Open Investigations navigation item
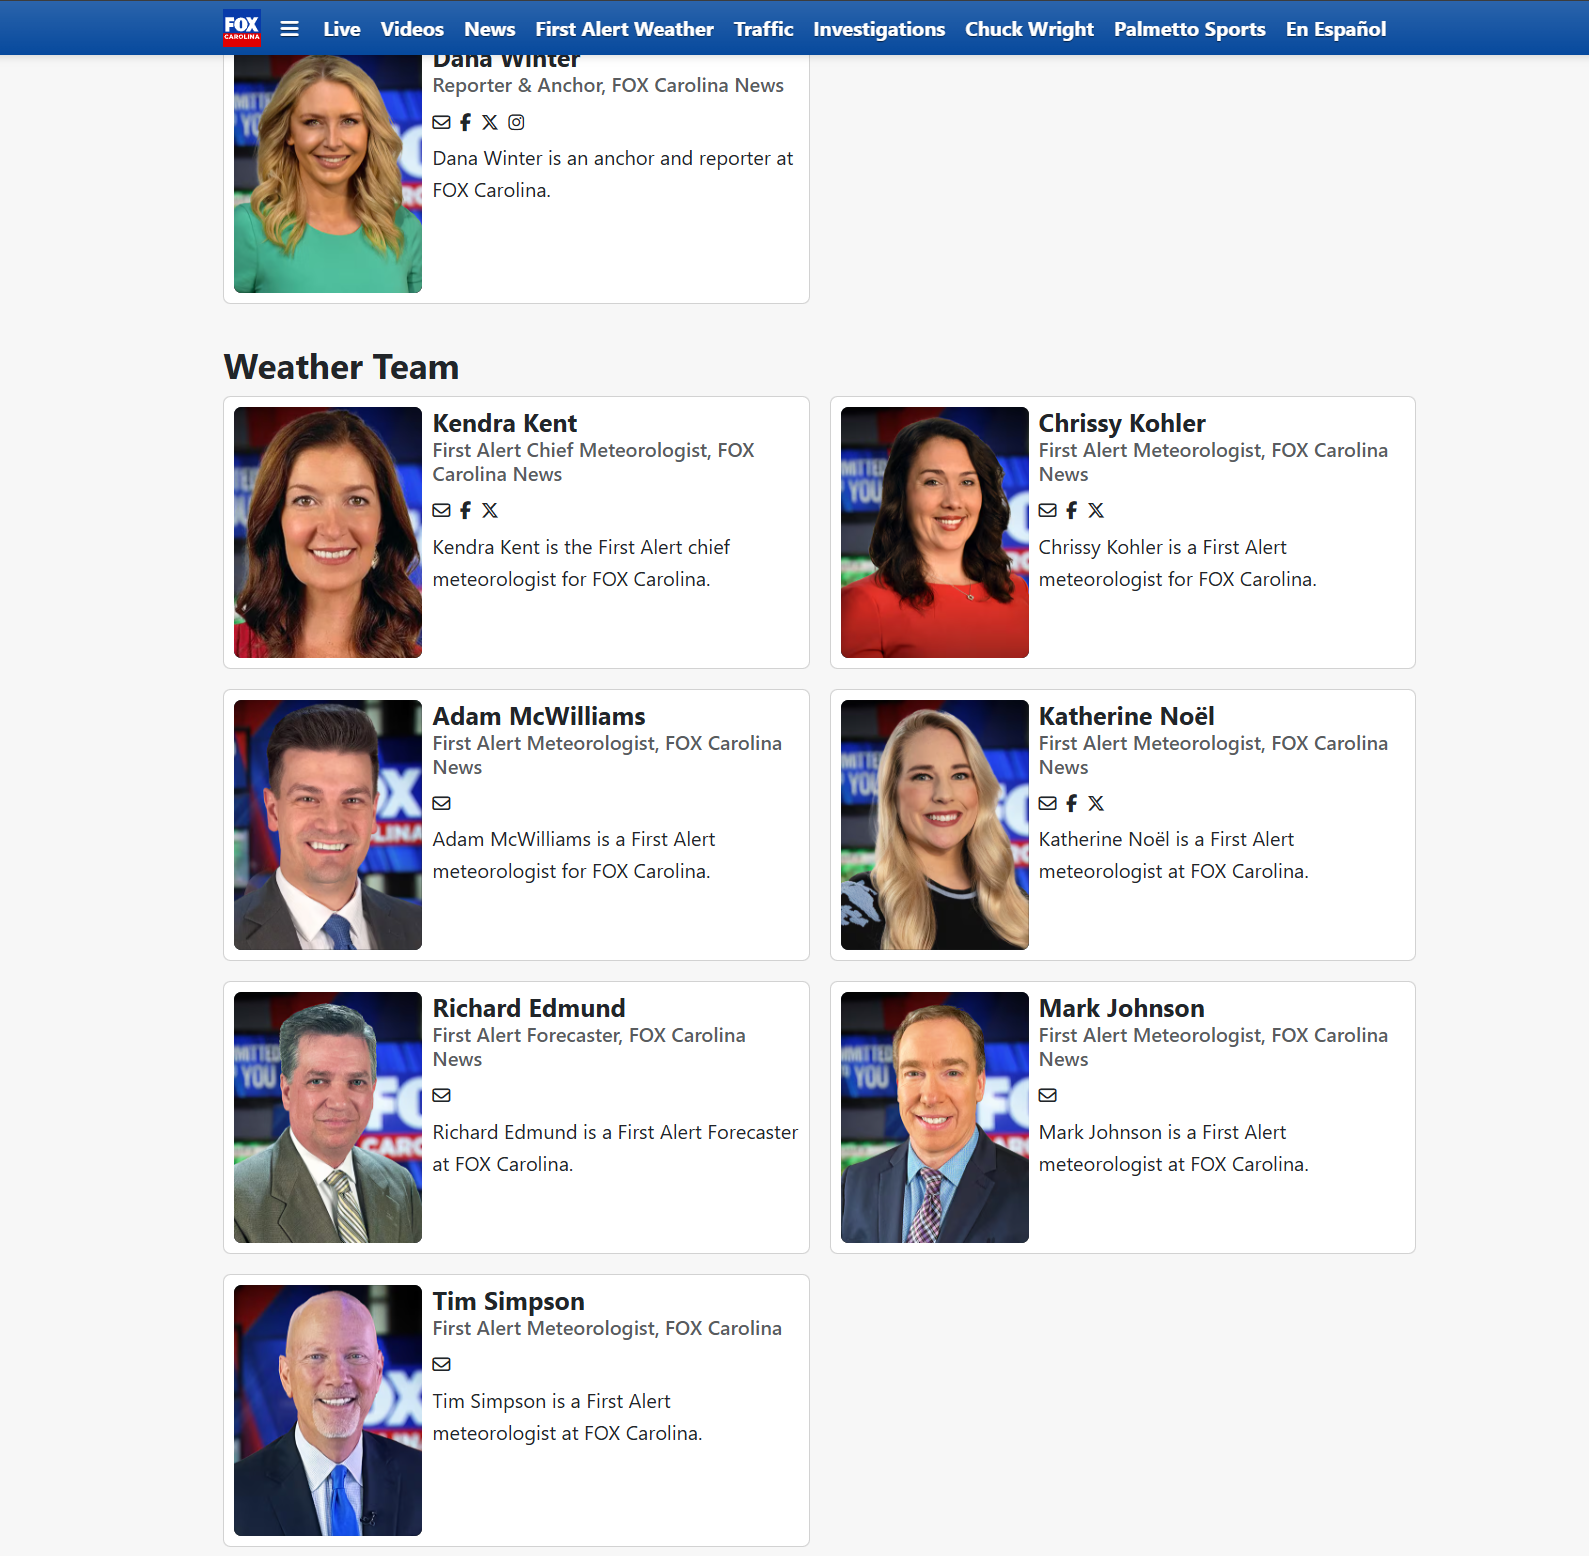Screen dimensions: 1589x1556 click(x=879, y=29)
